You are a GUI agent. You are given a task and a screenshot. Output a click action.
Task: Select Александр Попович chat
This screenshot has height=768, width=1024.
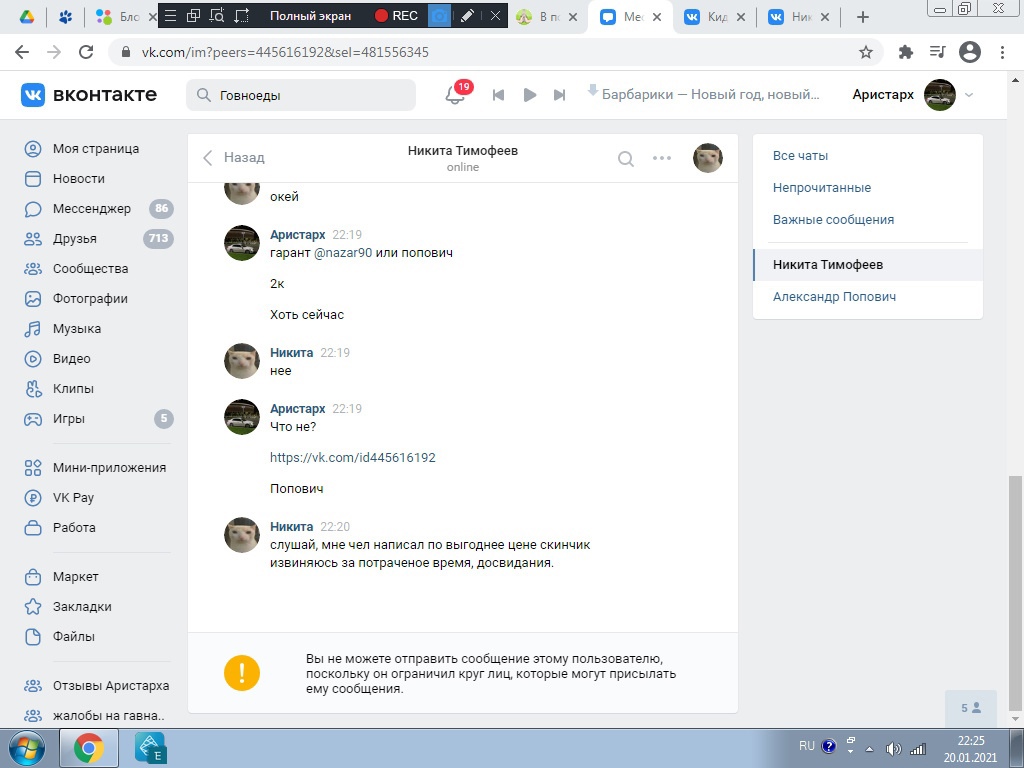click(x=834, y=297)
